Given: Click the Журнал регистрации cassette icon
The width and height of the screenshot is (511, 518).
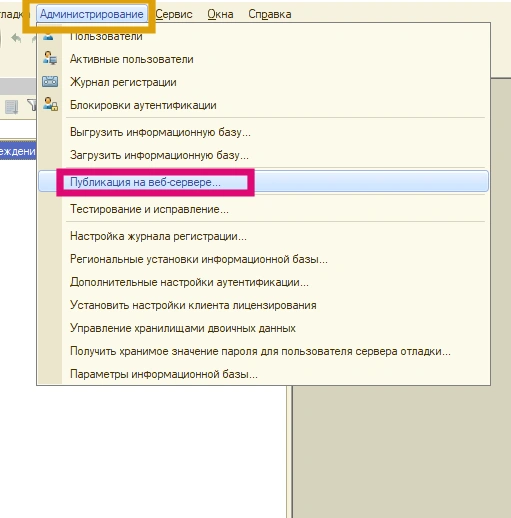Looking at the screenshot, I should [x=50, y=81].
